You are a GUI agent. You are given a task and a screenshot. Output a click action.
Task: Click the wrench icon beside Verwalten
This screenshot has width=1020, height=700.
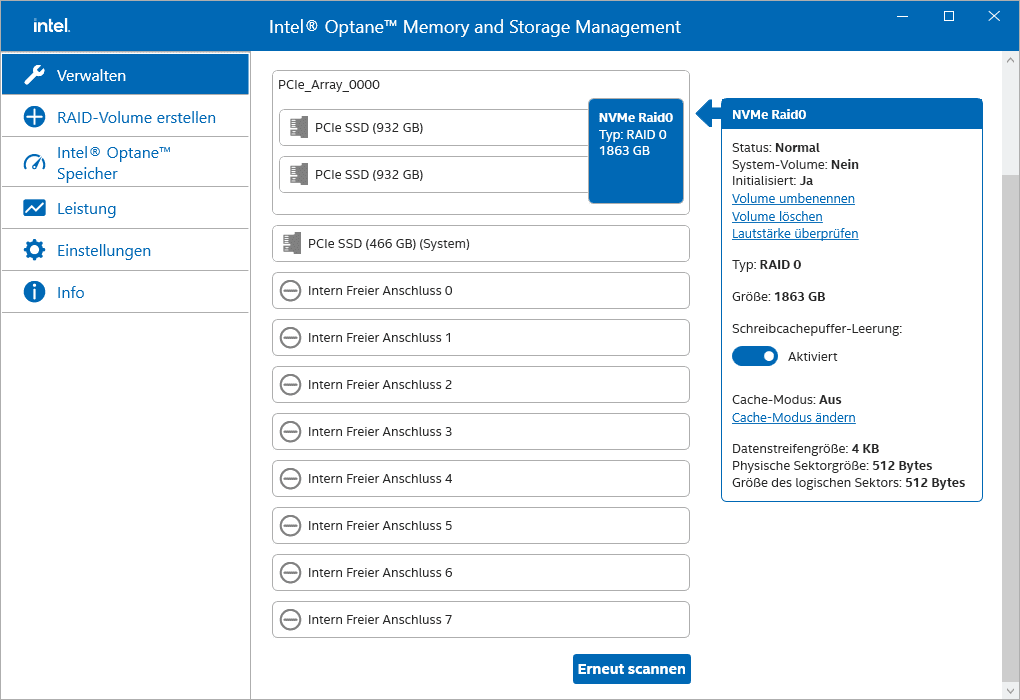click(x=34, y=75)
